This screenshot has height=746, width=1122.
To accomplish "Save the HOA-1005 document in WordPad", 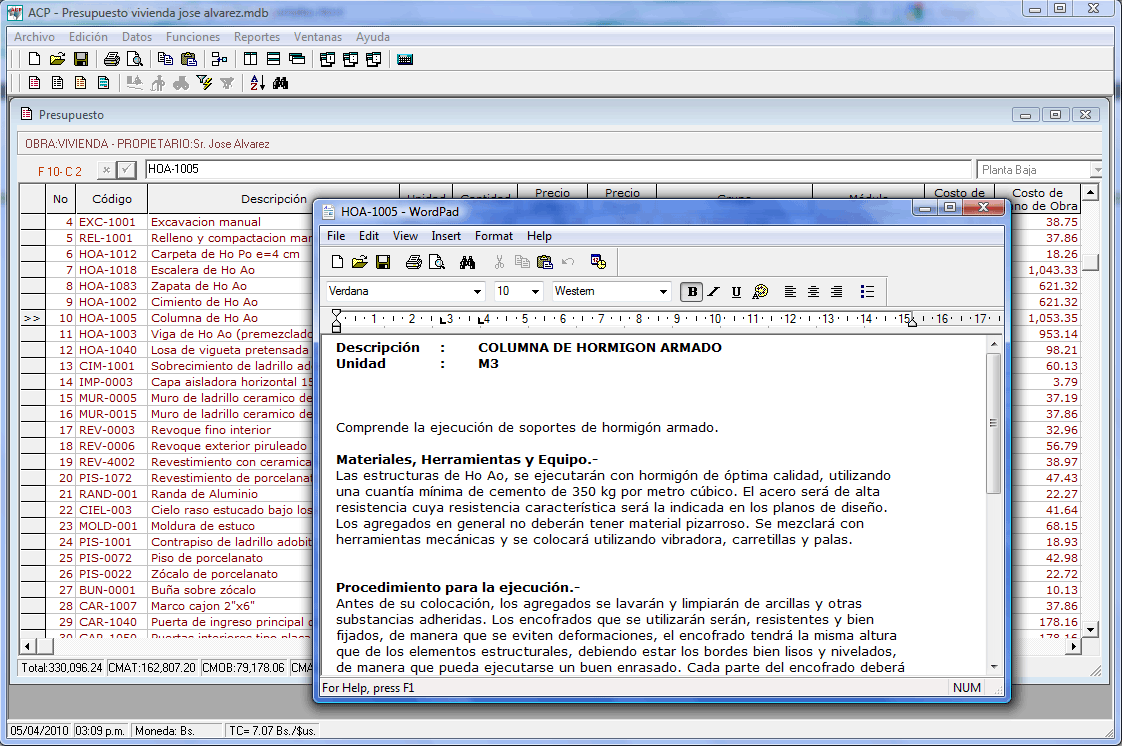I will [x=384, y=262].
